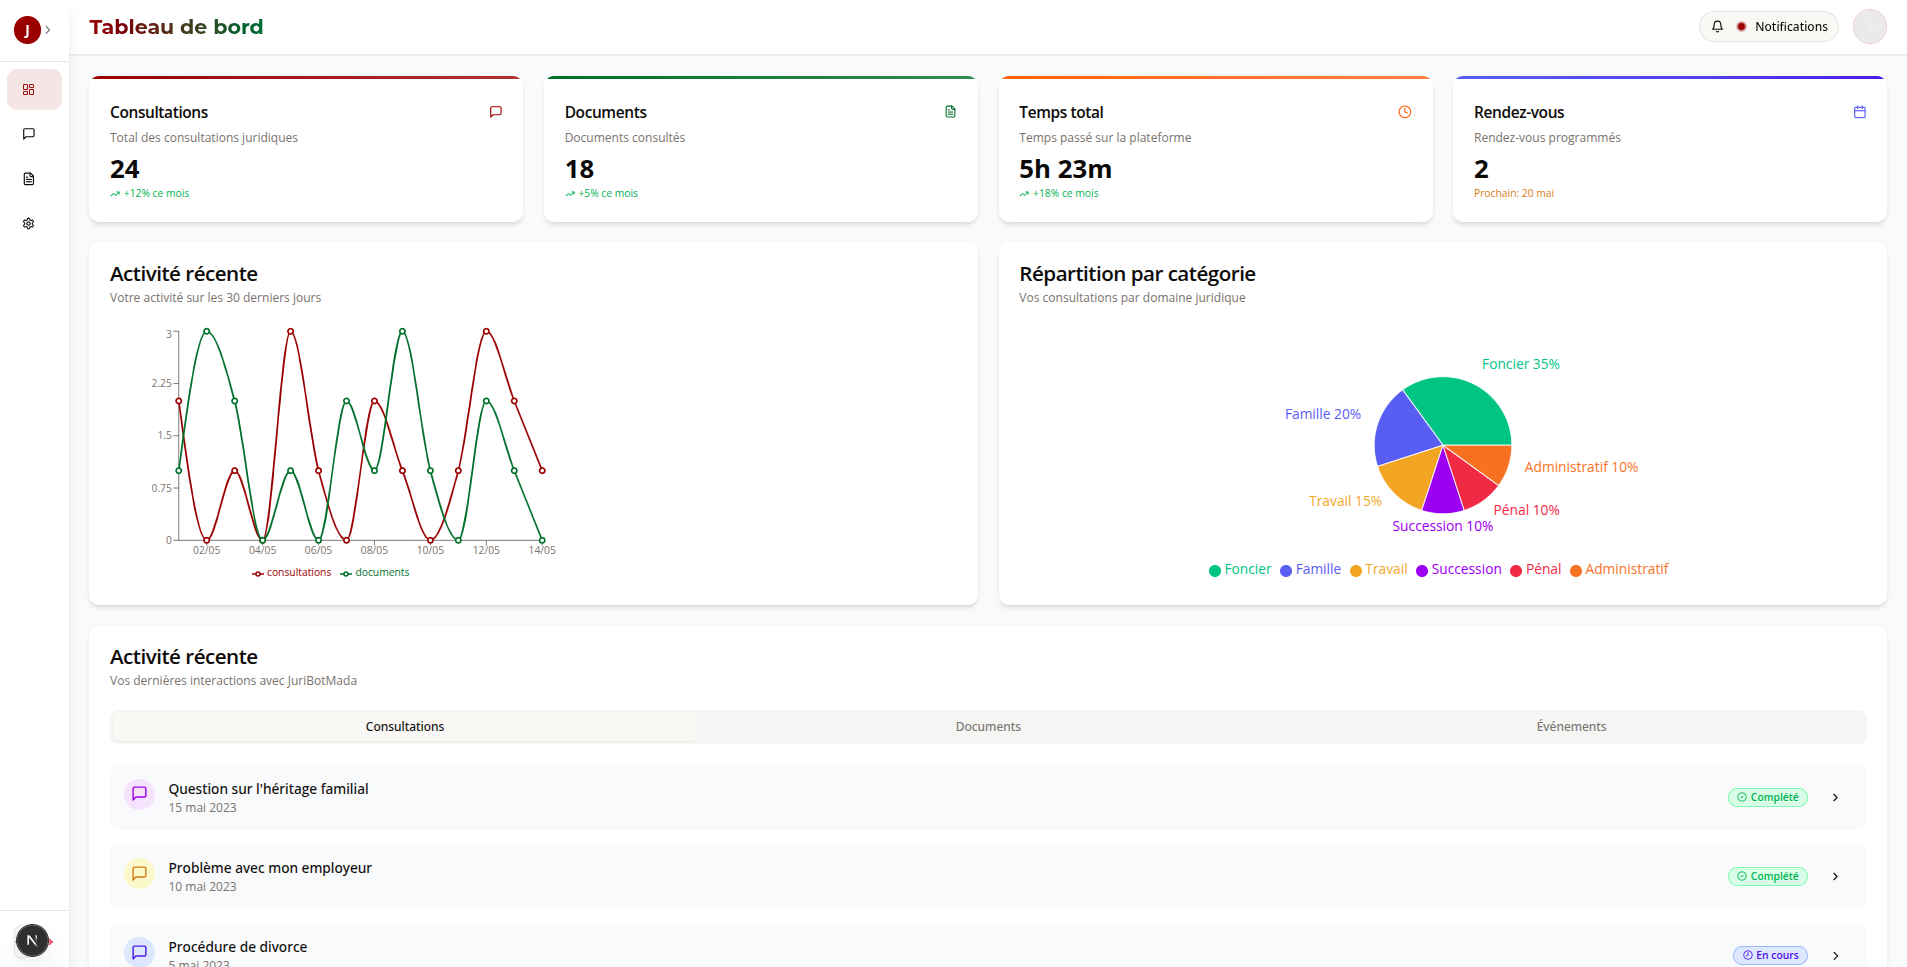
Task: Switch to the Documents tab
Action: (x=988, y=727)
